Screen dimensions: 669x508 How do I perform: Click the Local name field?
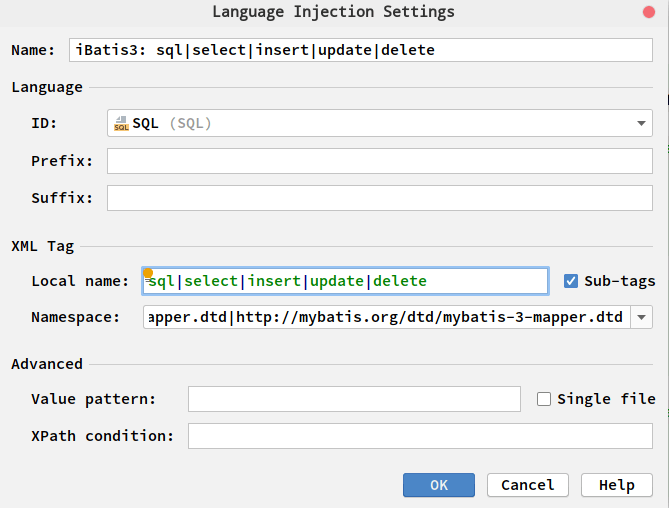point(345,281)
